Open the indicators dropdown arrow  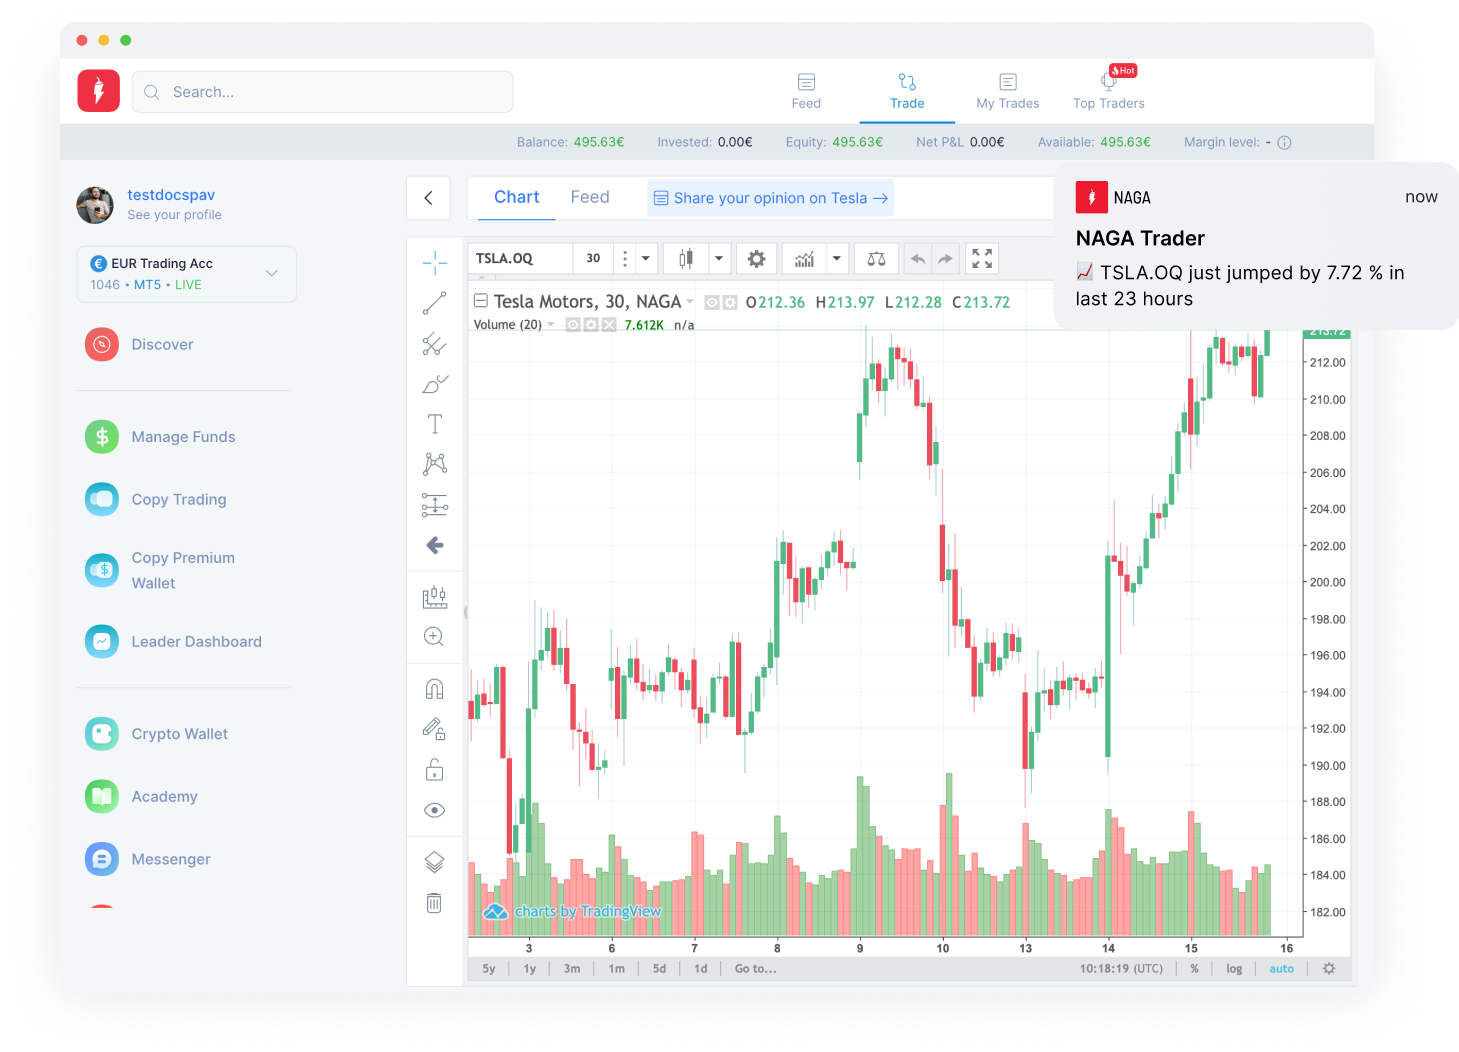point(836,259)
